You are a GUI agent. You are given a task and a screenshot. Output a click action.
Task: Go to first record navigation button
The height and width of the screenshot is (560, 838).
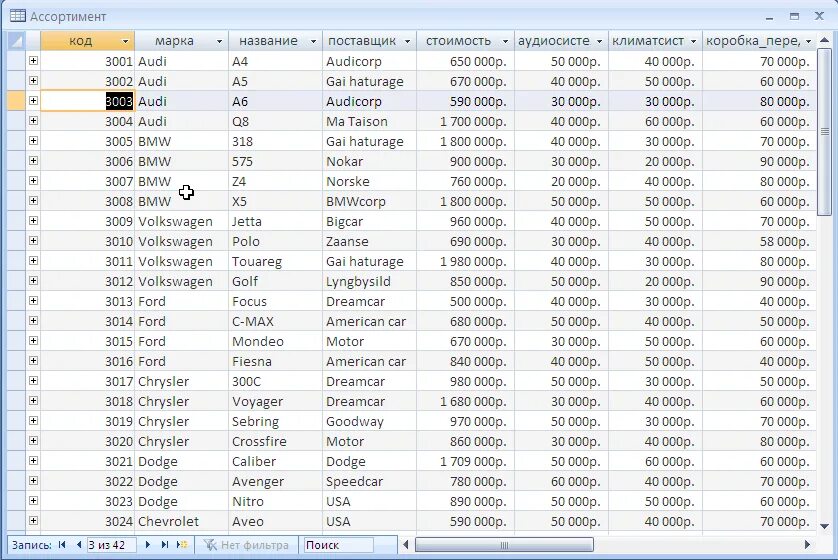(x=62, y=545)
